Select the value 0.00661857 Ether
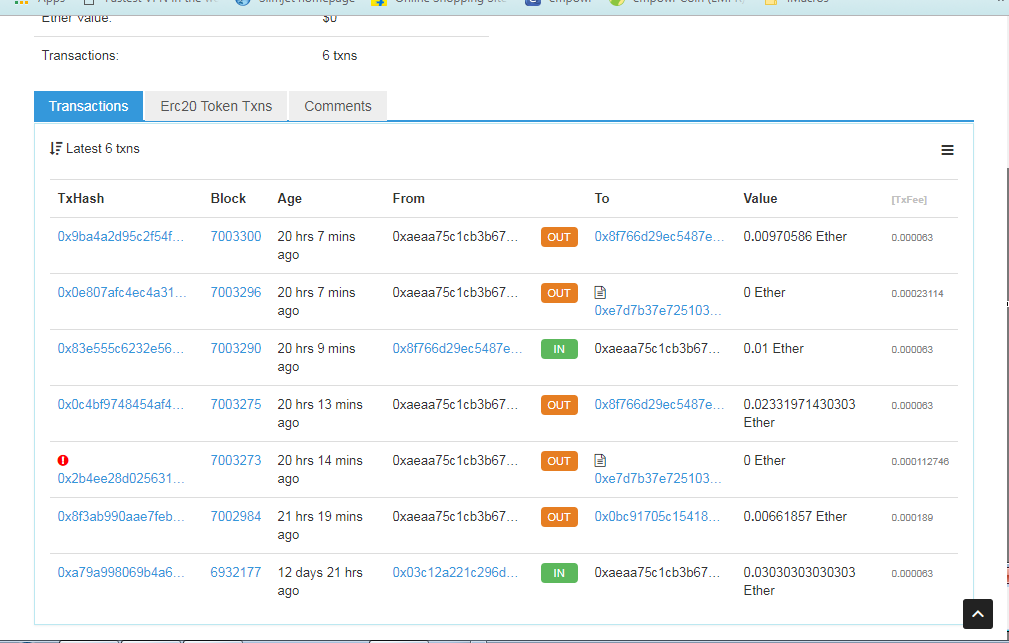 tap(795, 516)
